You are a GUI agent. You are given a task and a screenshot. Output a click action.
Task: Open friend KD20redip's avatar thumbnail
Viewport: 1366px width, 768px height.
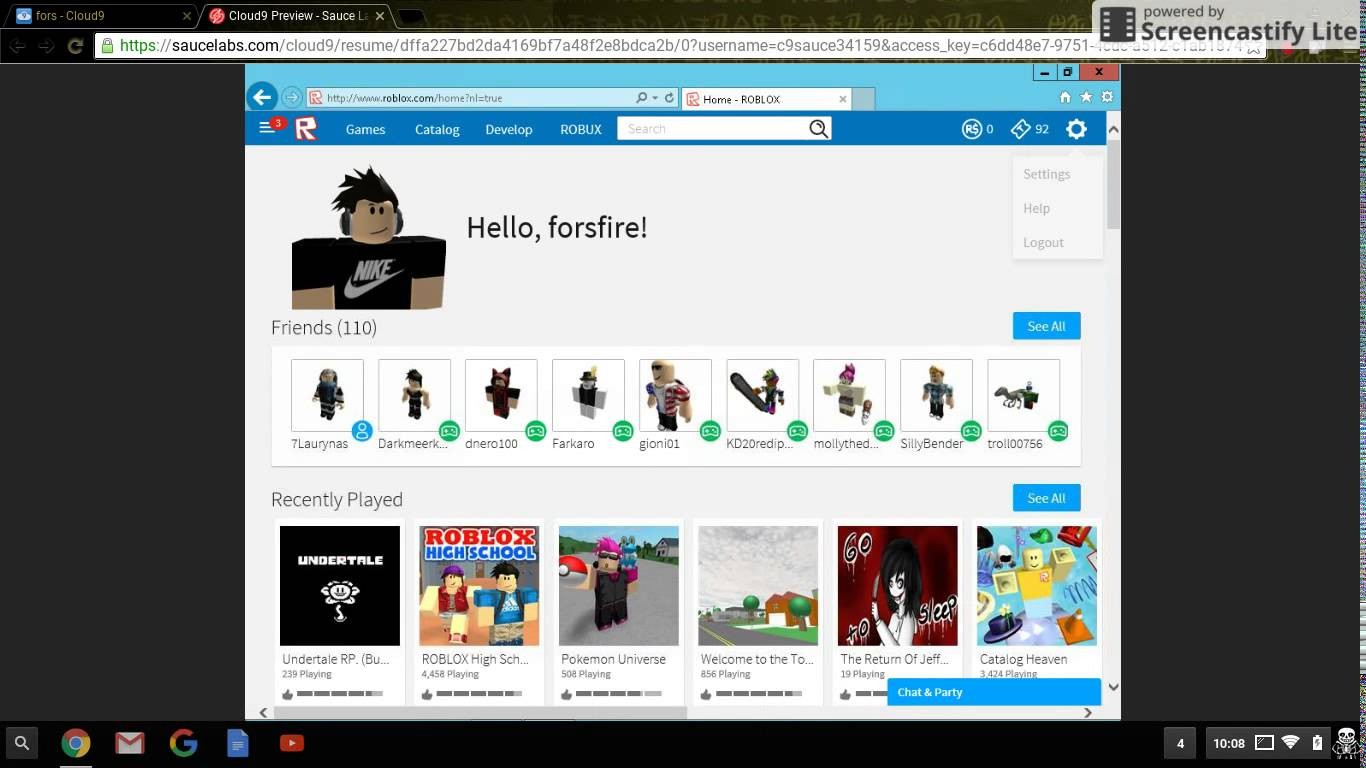(763, 396)
